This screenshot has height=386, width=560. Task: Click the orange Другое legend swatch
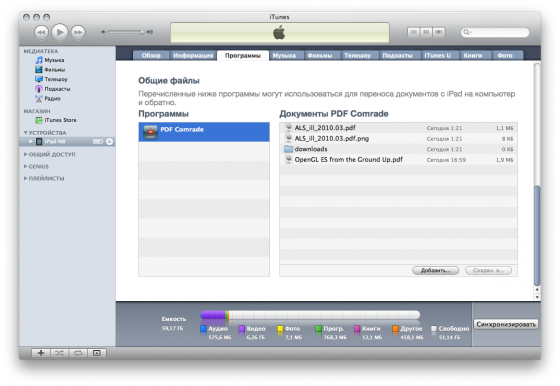tap(395, 329)
